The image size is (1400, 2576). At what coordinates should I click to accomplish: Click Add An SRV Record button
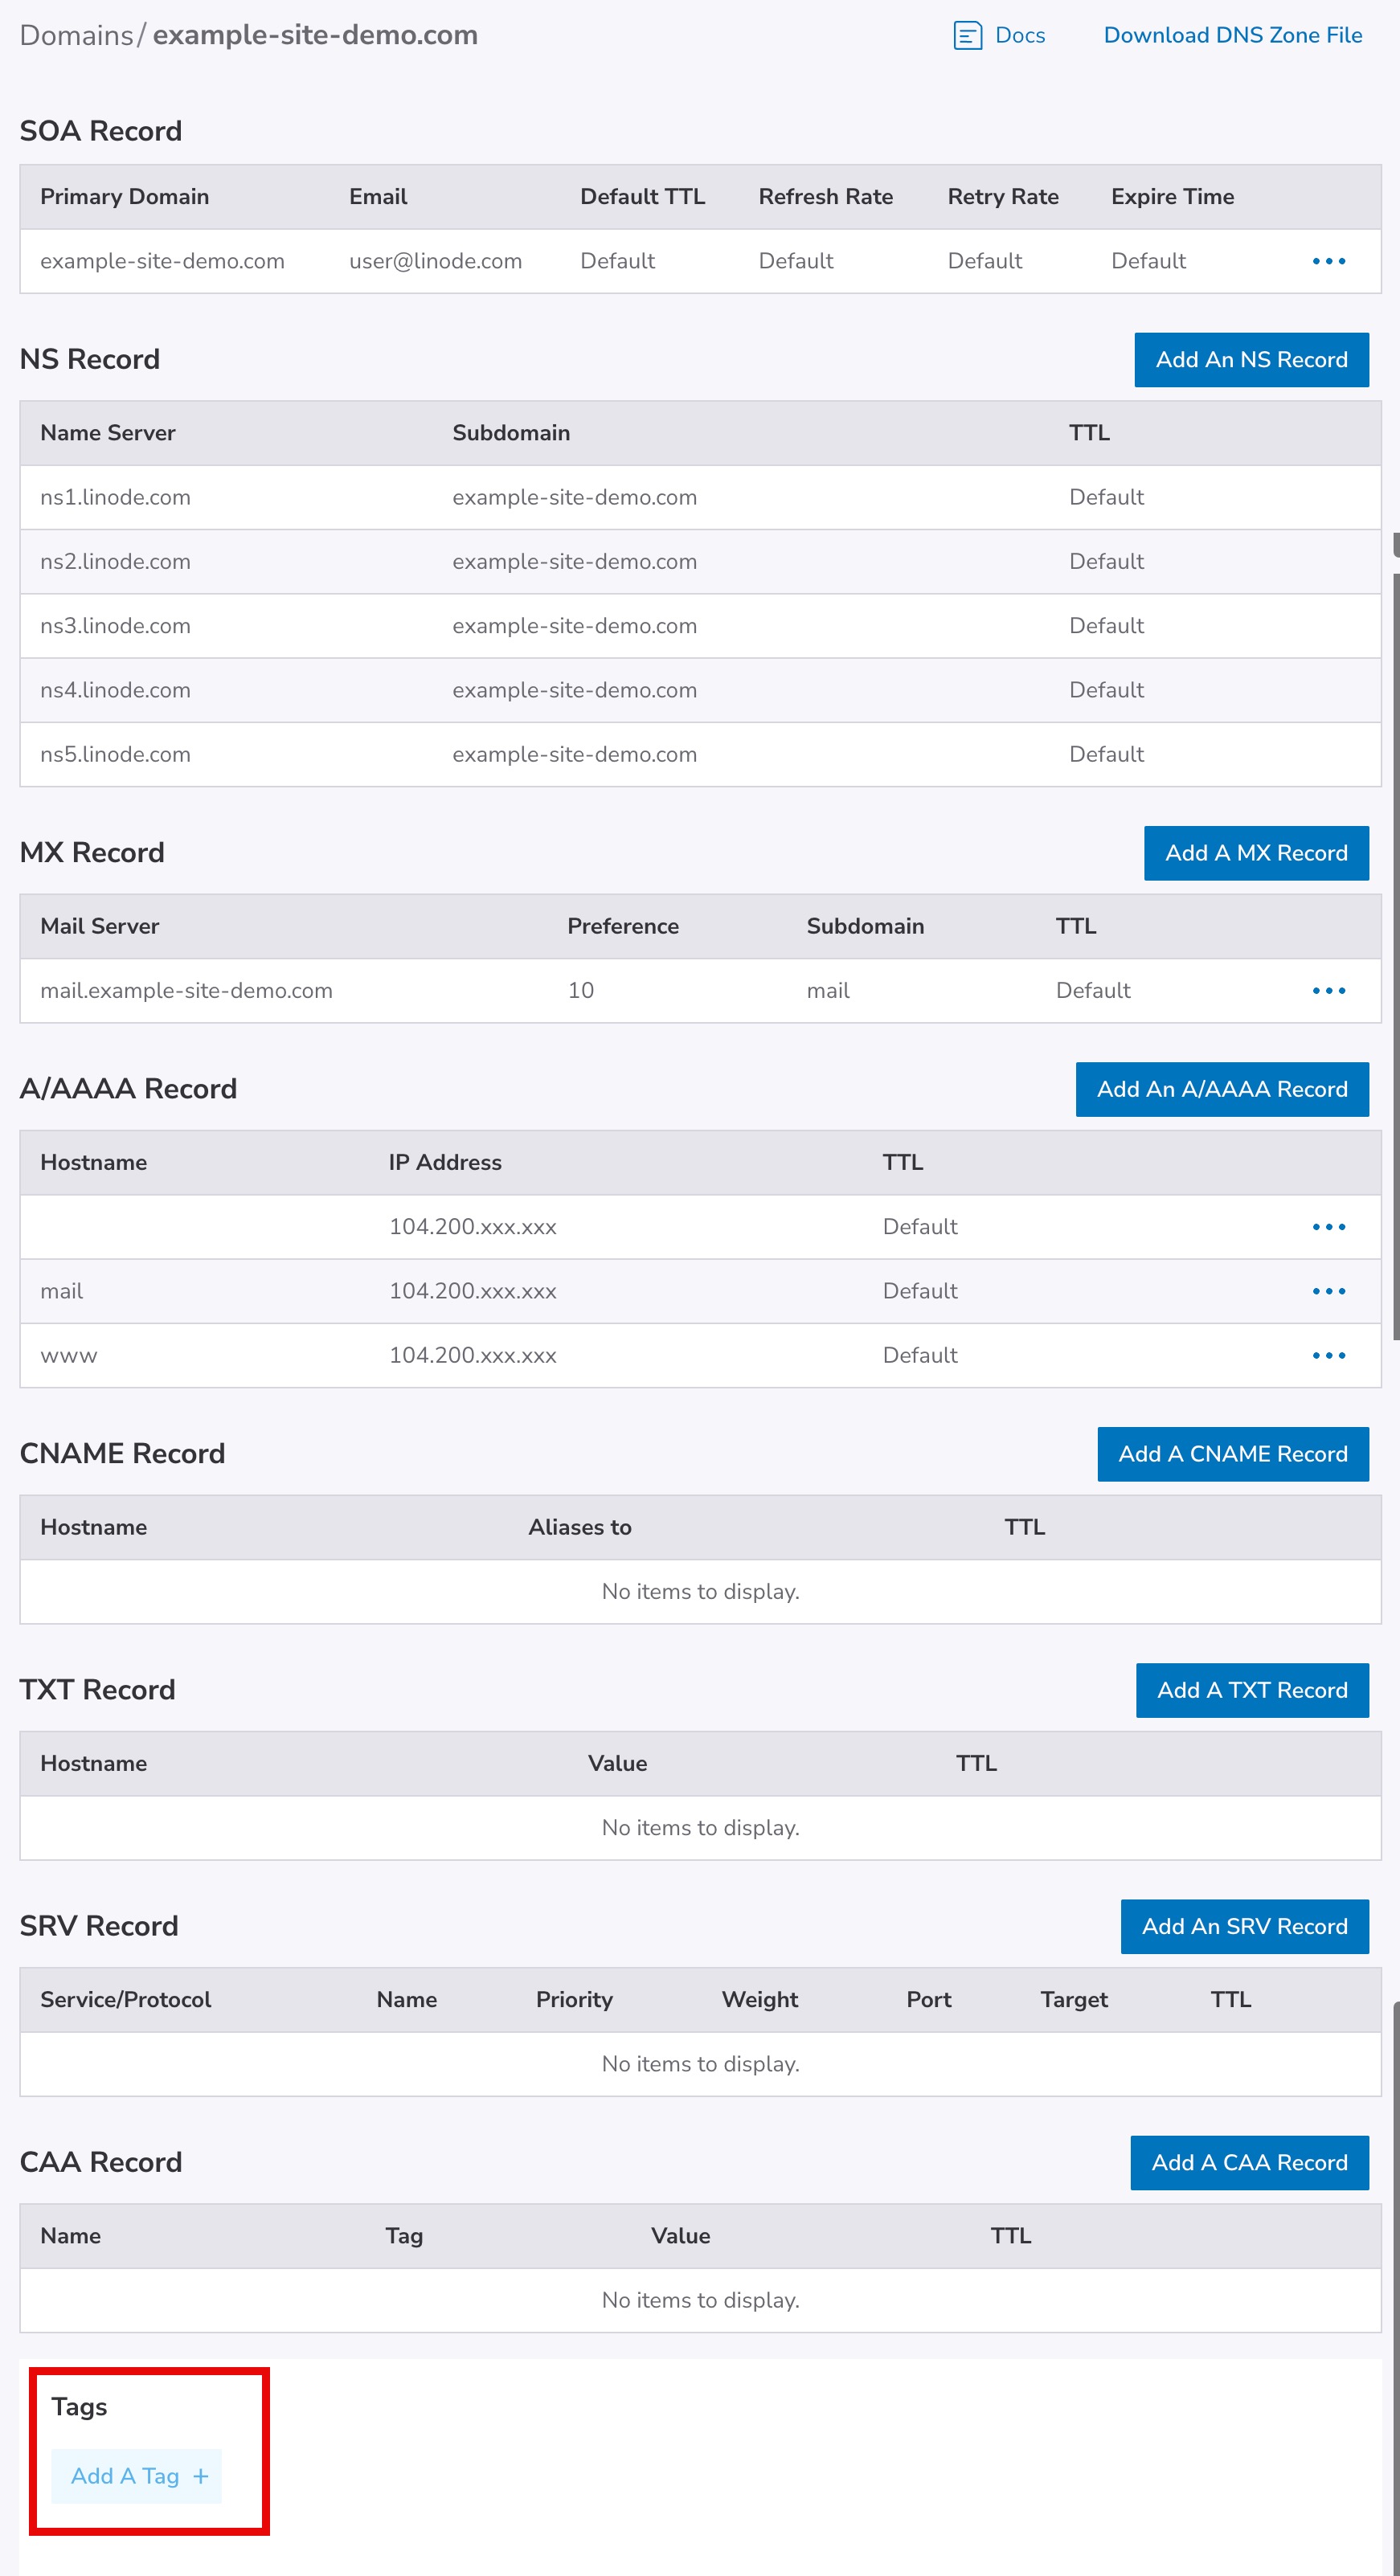point(1245,1926)
